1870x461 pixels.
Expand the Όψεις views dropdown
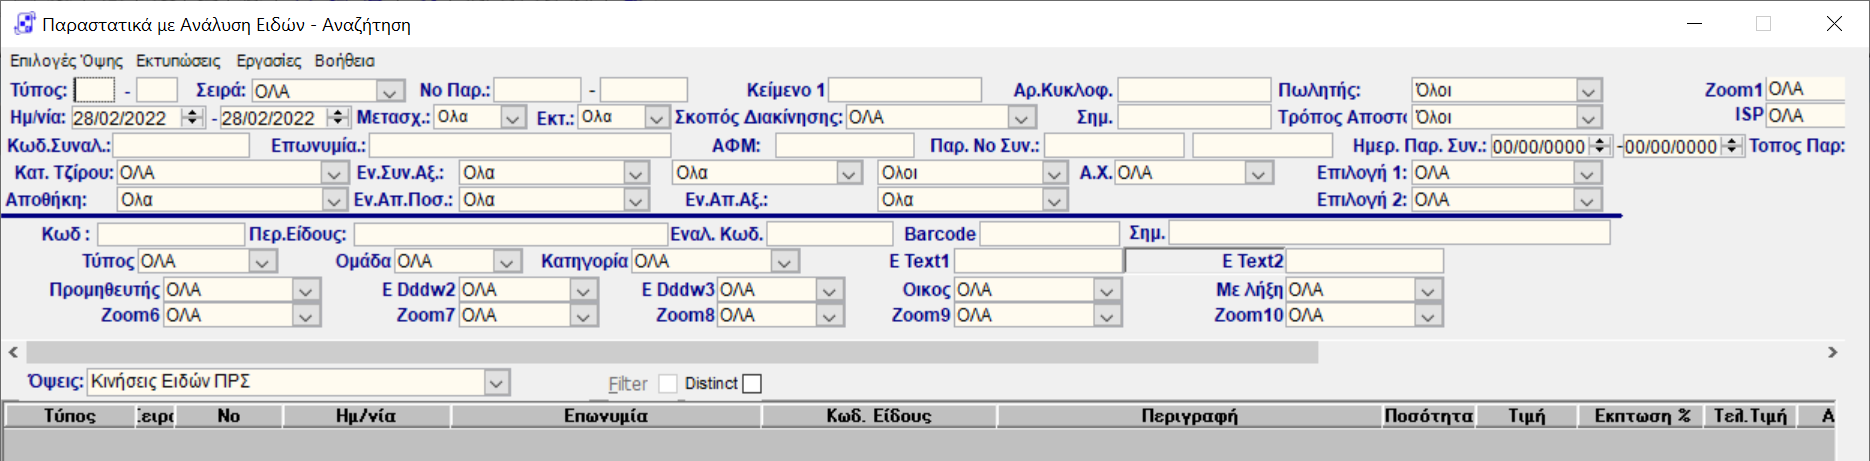pos(497,383)
